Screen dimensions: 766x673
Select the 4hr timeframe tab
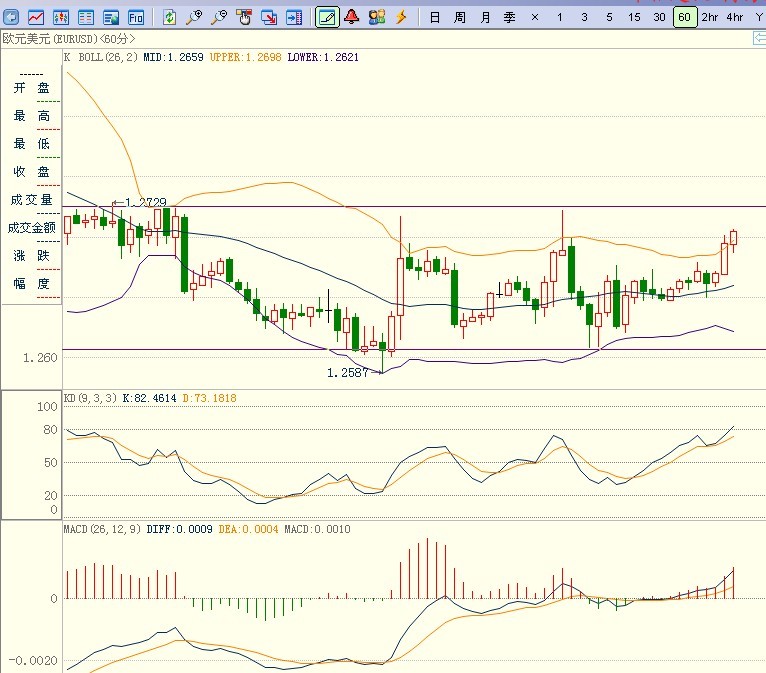[x=735, y=17]
